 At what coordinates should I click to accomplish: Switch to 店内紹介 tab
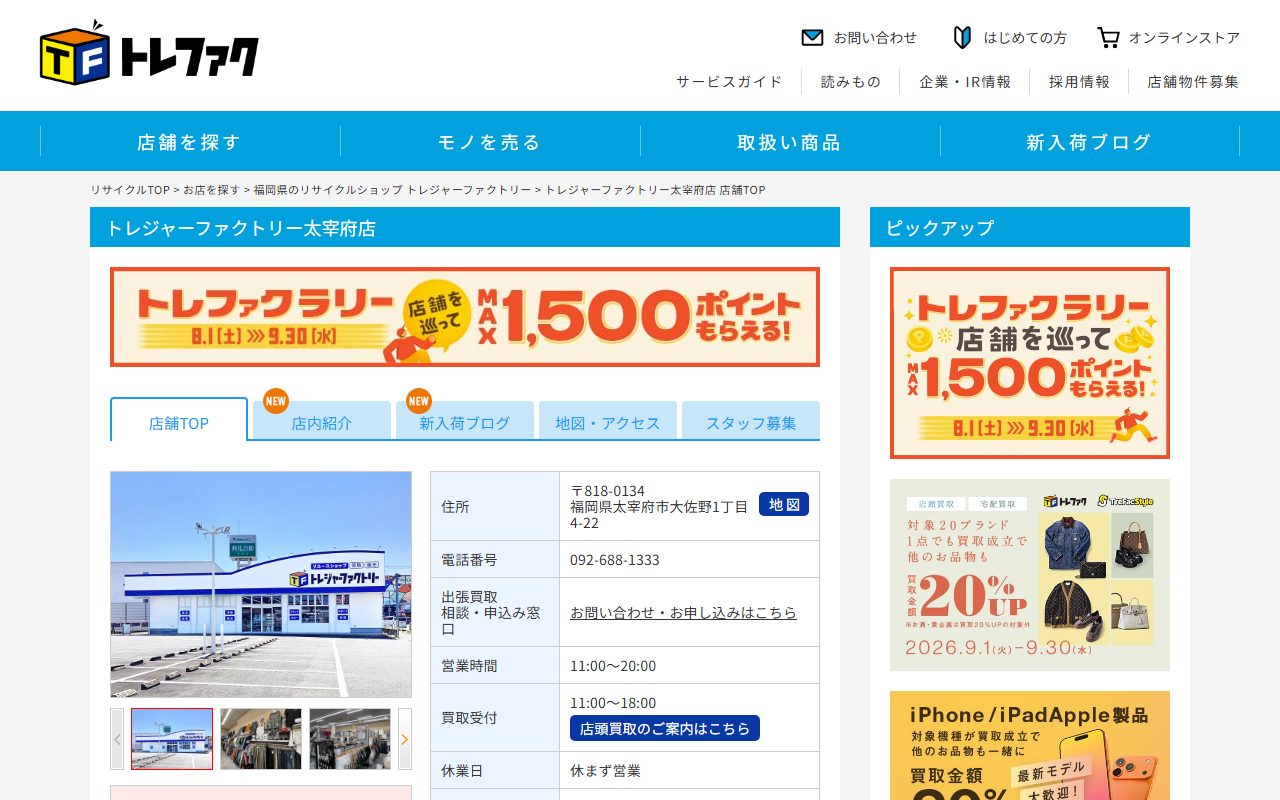[x=322, y=422]
